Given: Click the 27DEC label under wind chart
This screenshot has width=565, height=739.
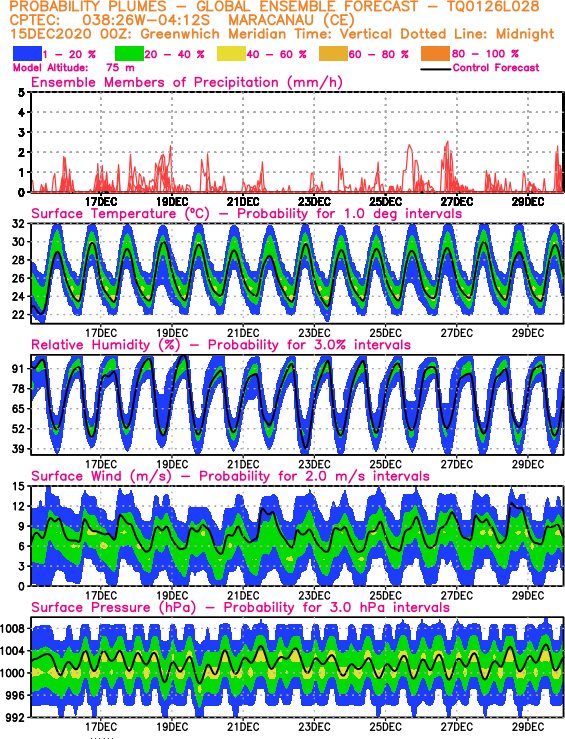Looking at the screenshot, I should pyautogui.click(x=457, y=596).
